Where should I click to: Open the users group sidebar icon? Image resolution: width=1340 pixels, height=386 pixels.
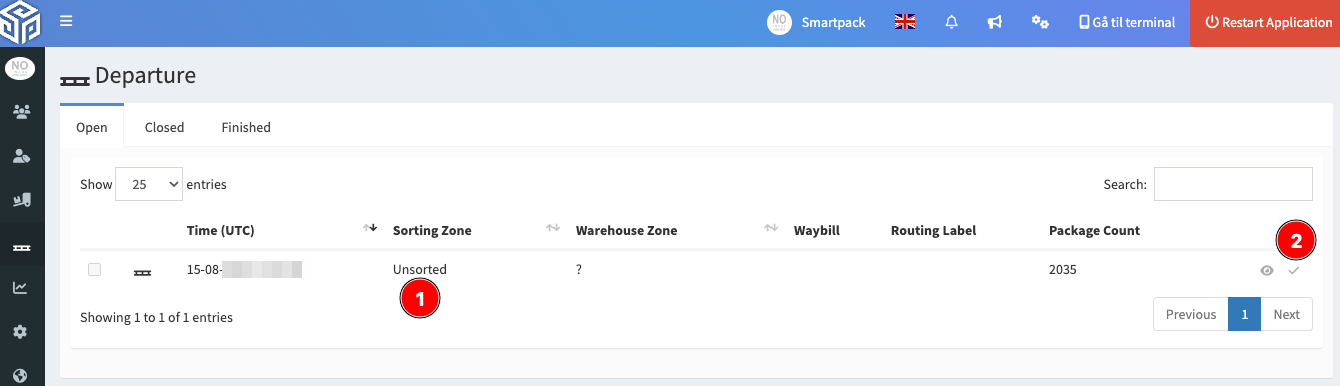click(21, 111)
